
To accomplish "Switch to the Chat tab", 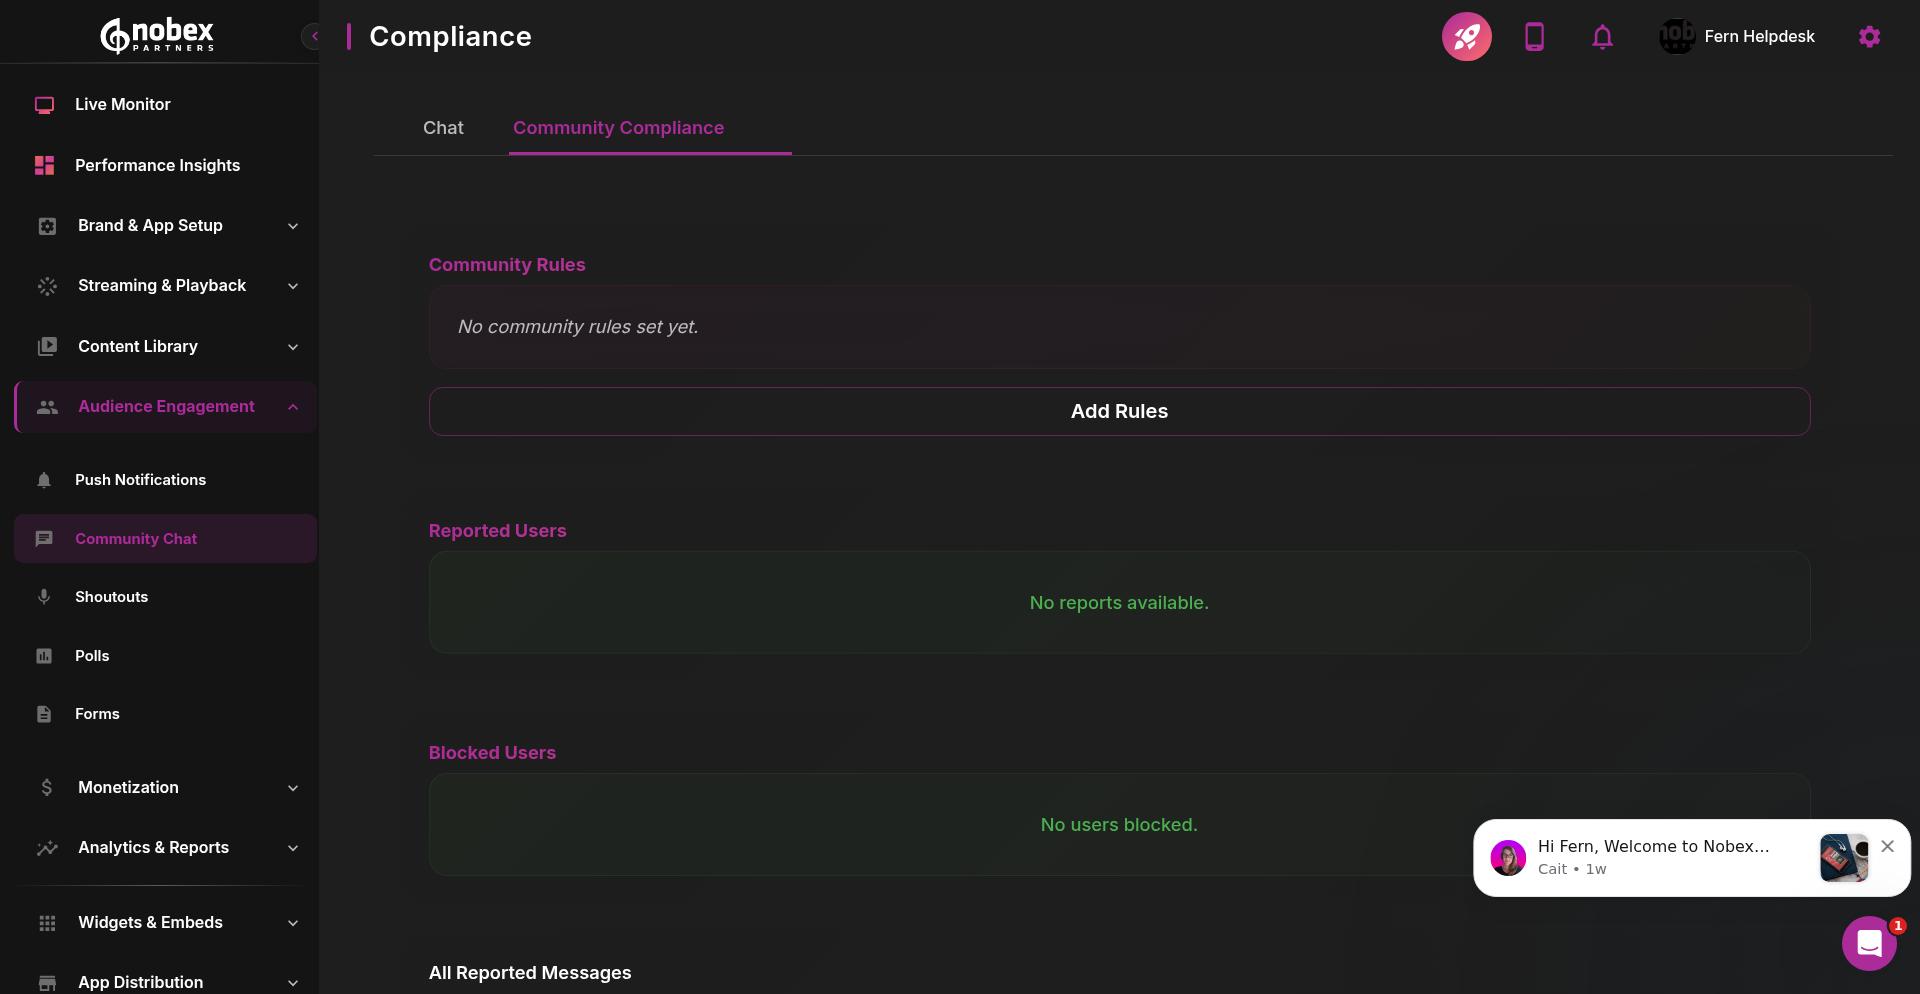I will (443, 128).
